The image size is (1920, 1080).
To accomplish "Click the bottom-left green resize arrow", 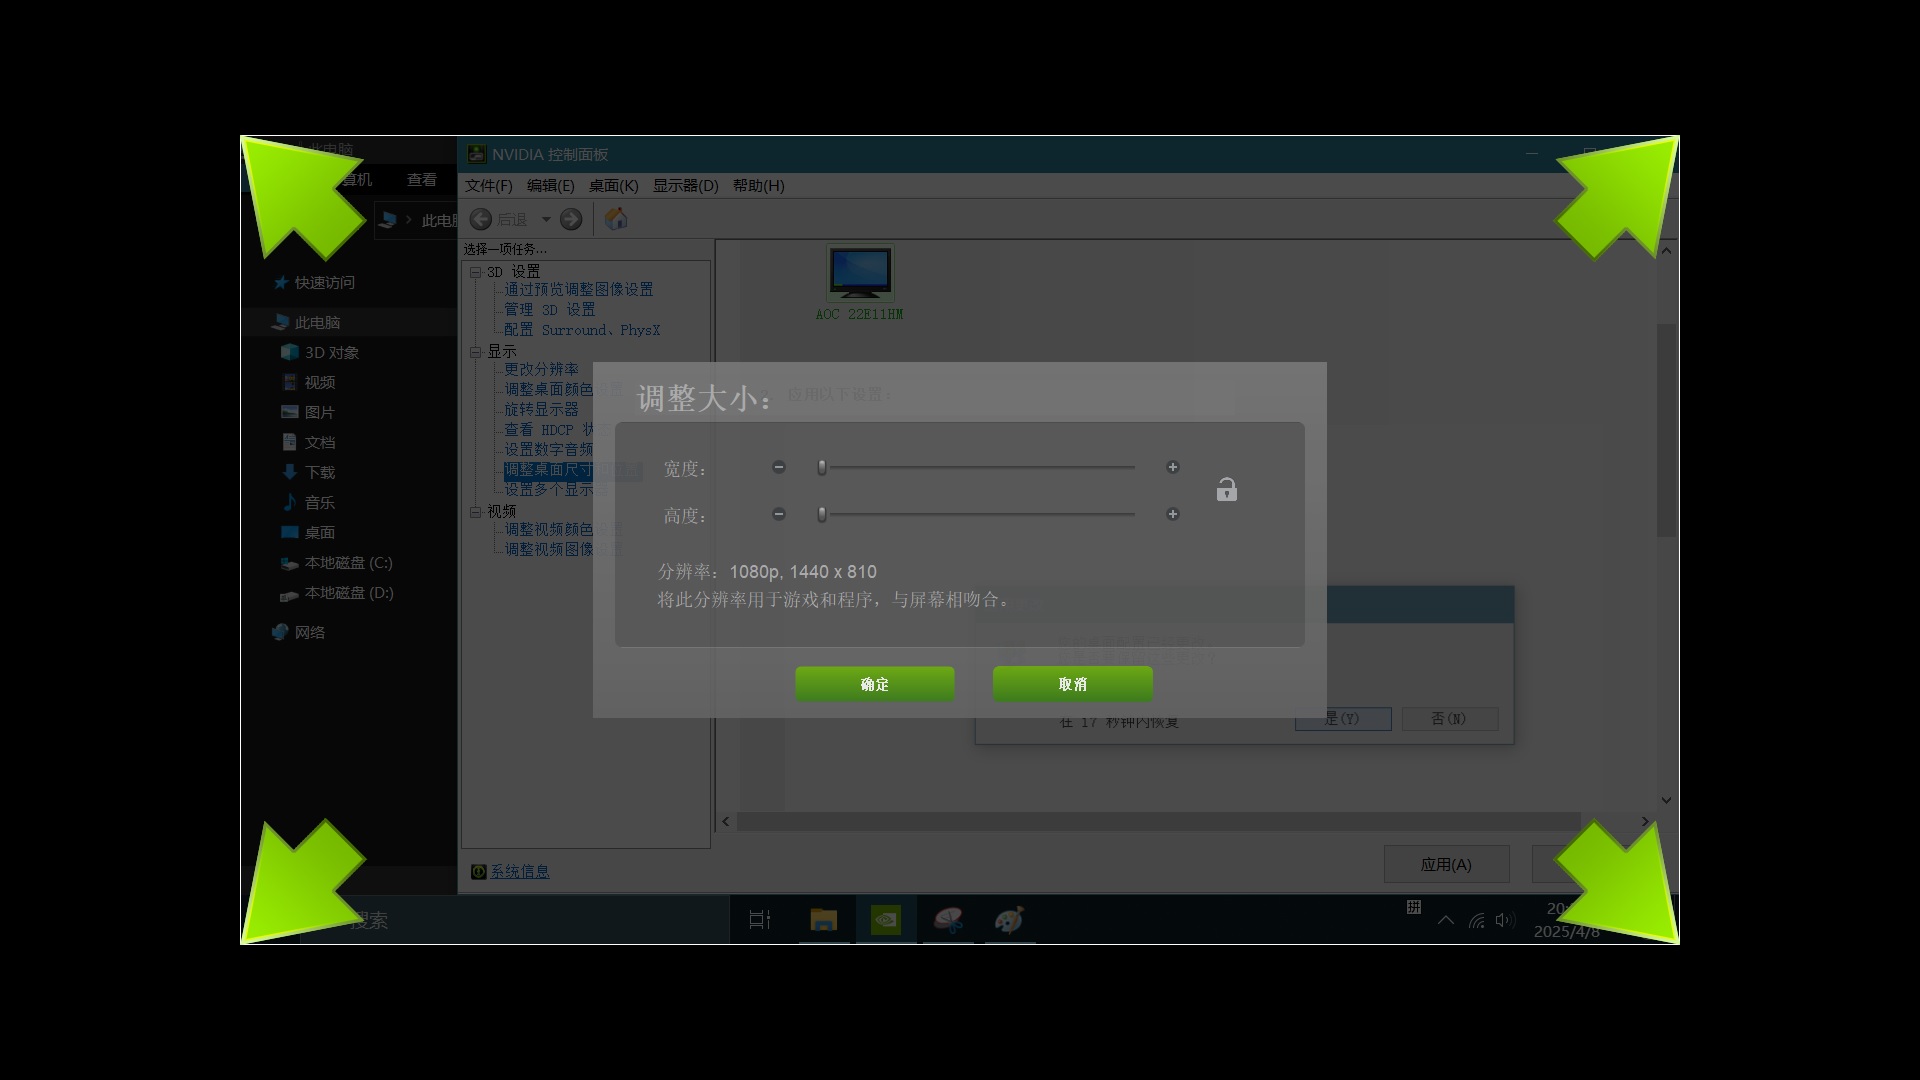I will point(300,884).
